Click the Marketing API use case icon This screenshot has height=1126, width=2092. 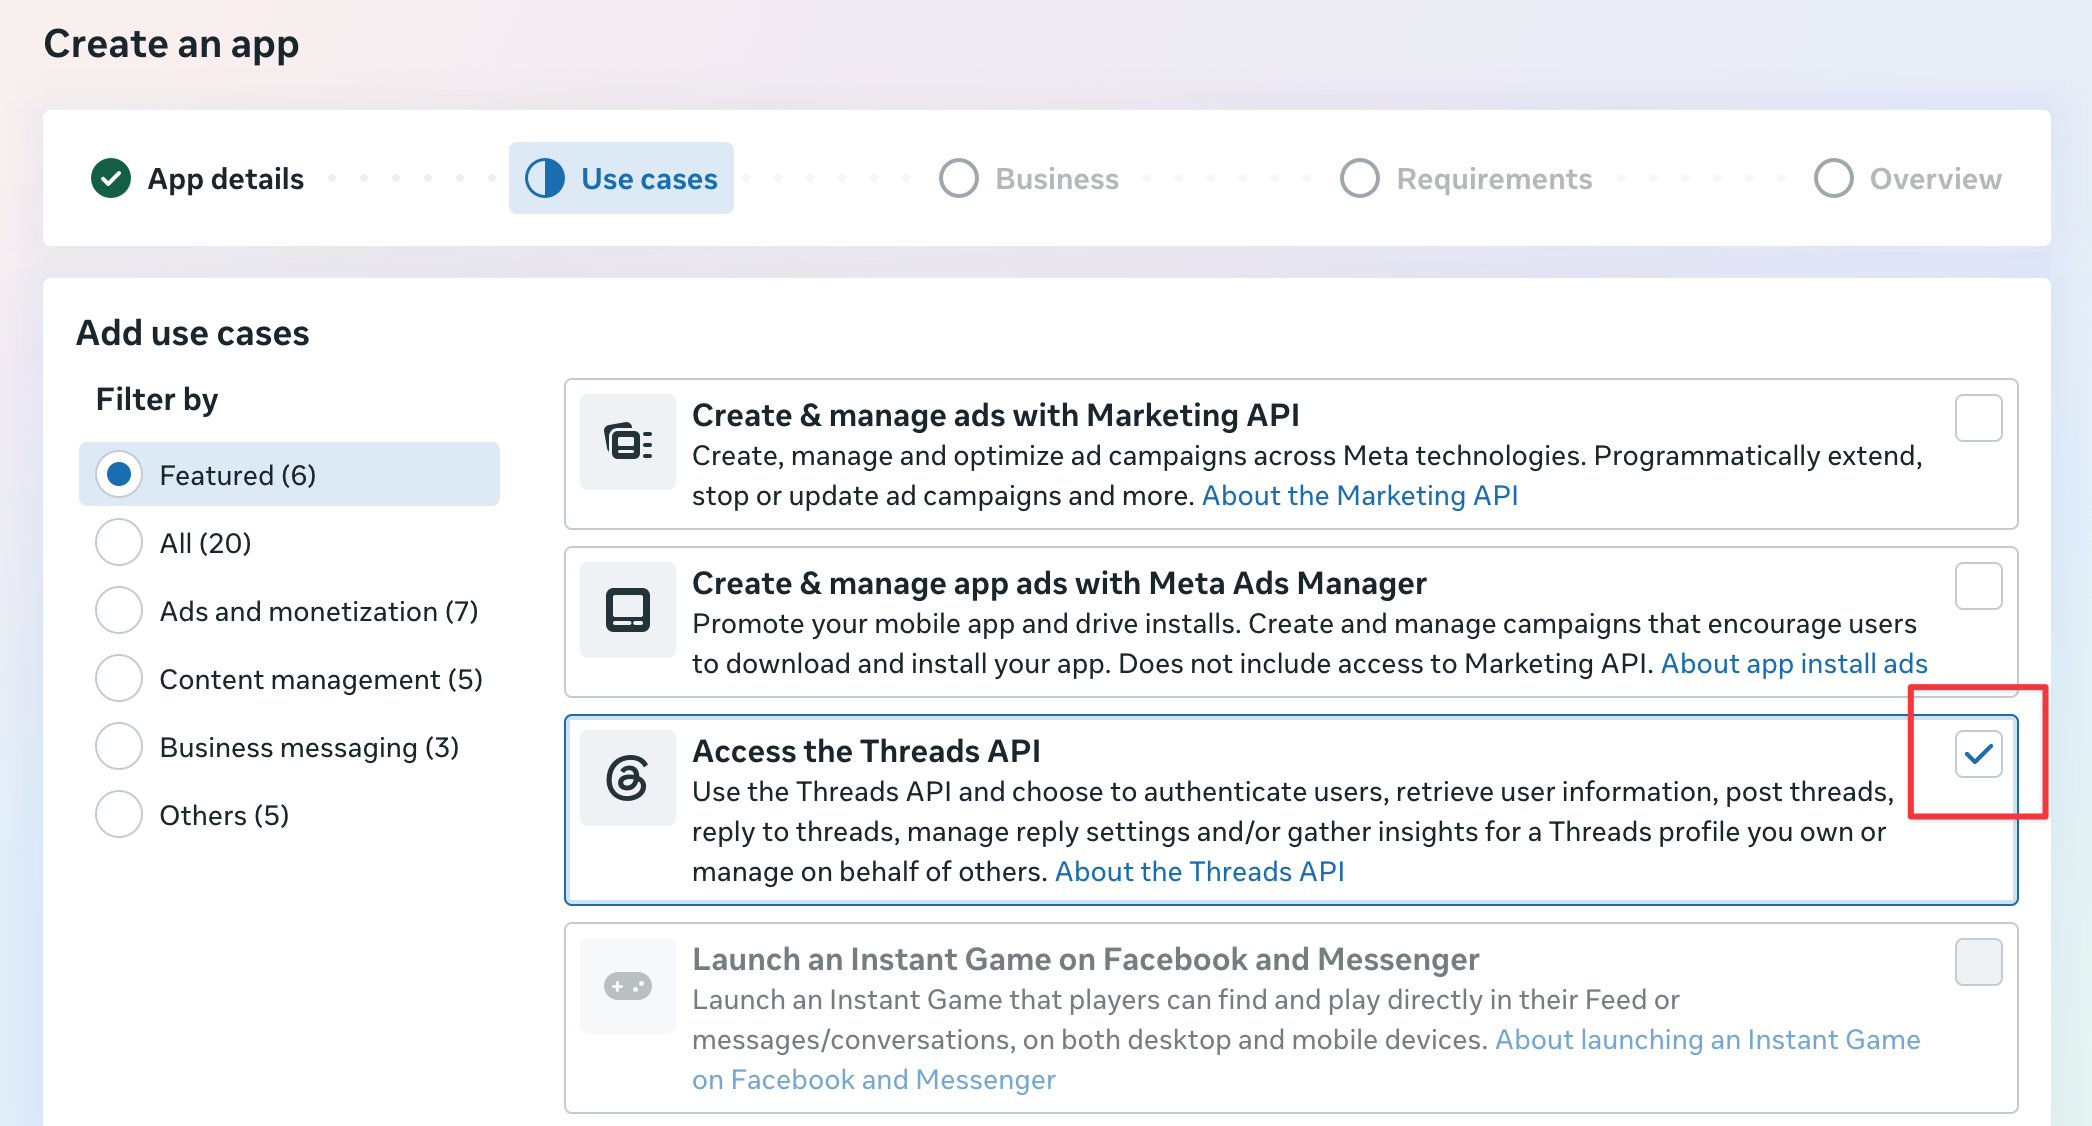point(628,441)
